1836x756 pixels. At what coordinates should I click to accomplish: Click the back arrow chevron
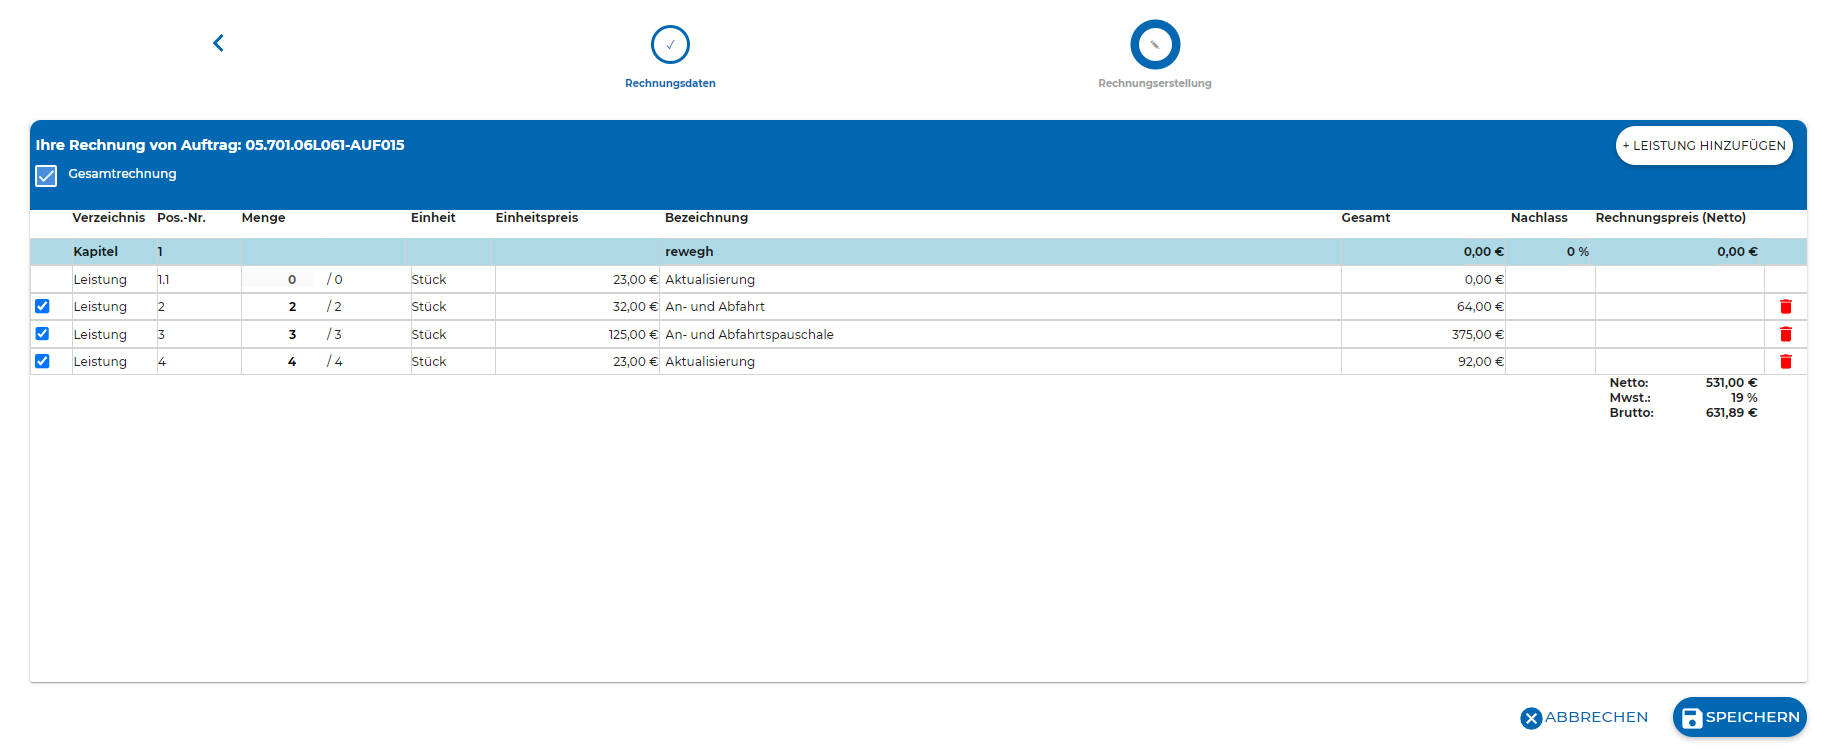click(x=218, y=43)
